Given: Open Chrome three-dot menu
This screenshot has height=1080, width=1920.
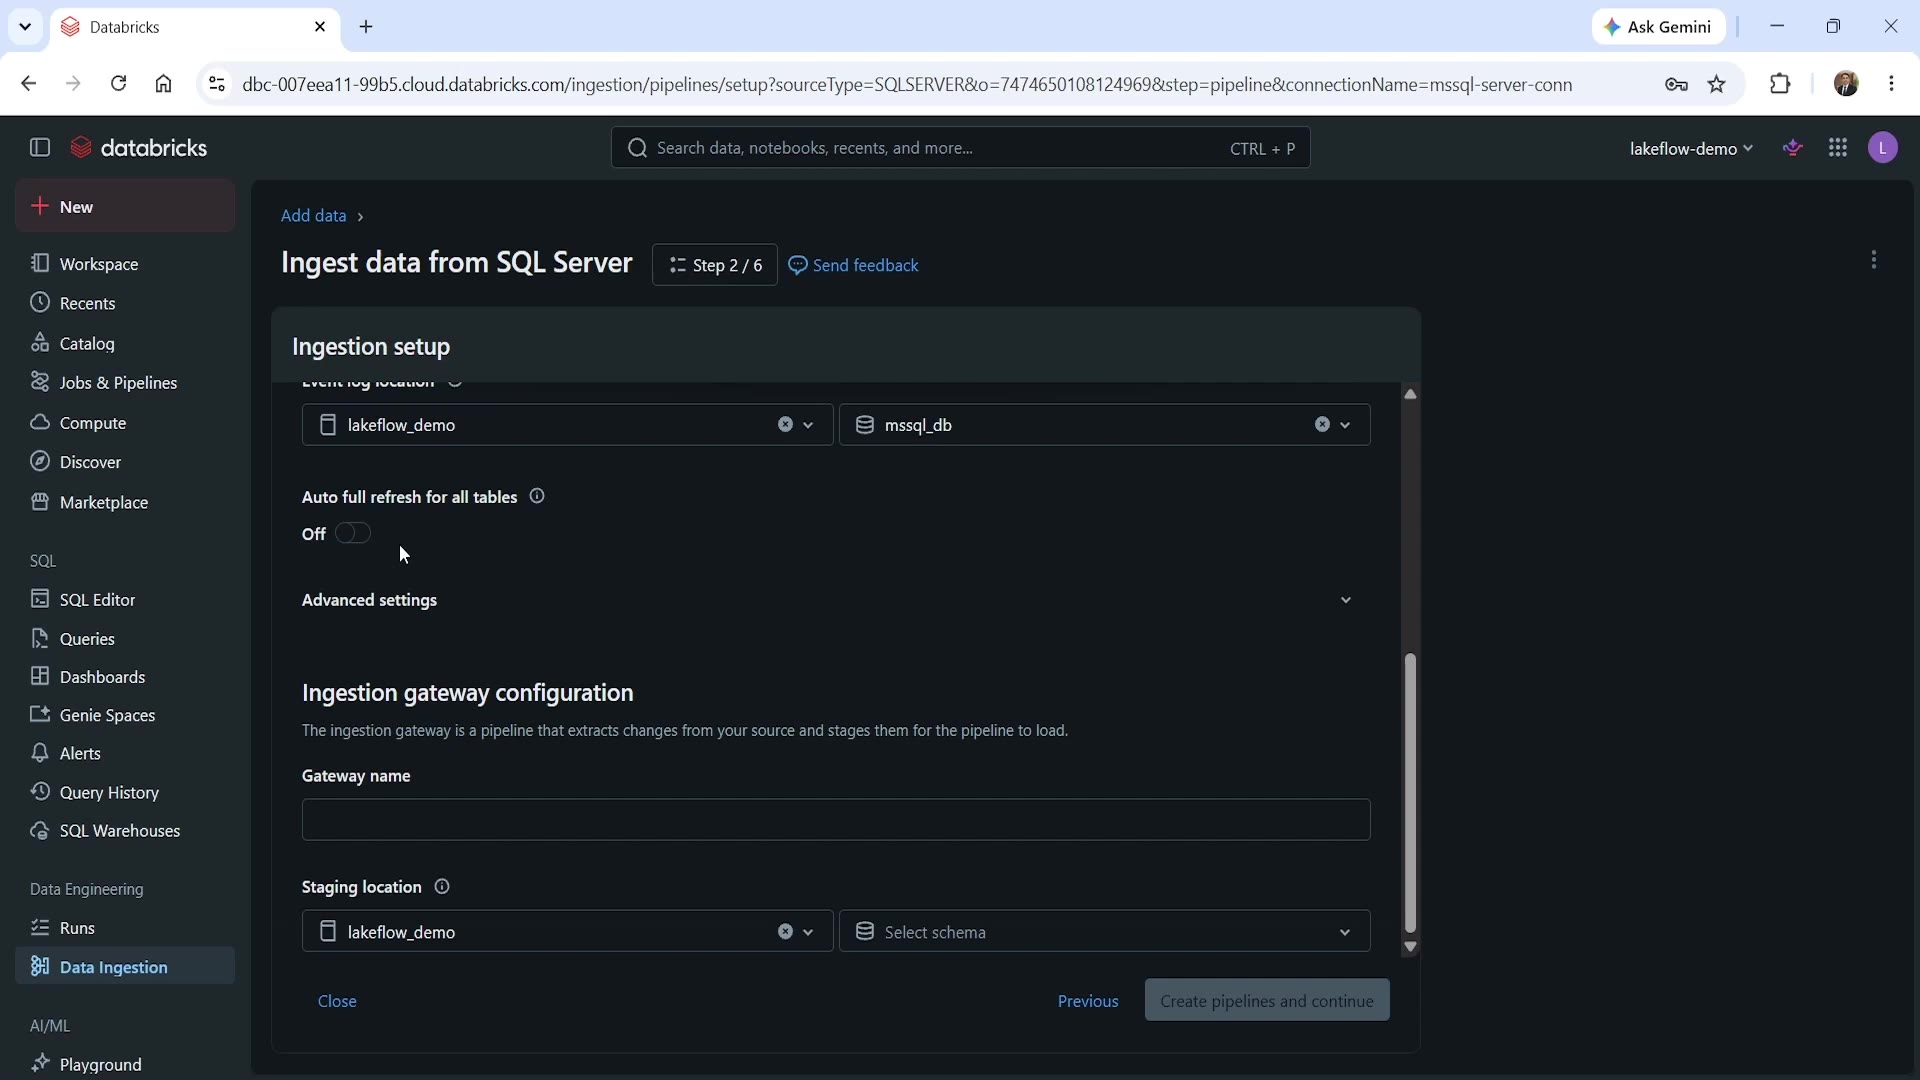Looking at the screenshot, I should point(1891,84).
